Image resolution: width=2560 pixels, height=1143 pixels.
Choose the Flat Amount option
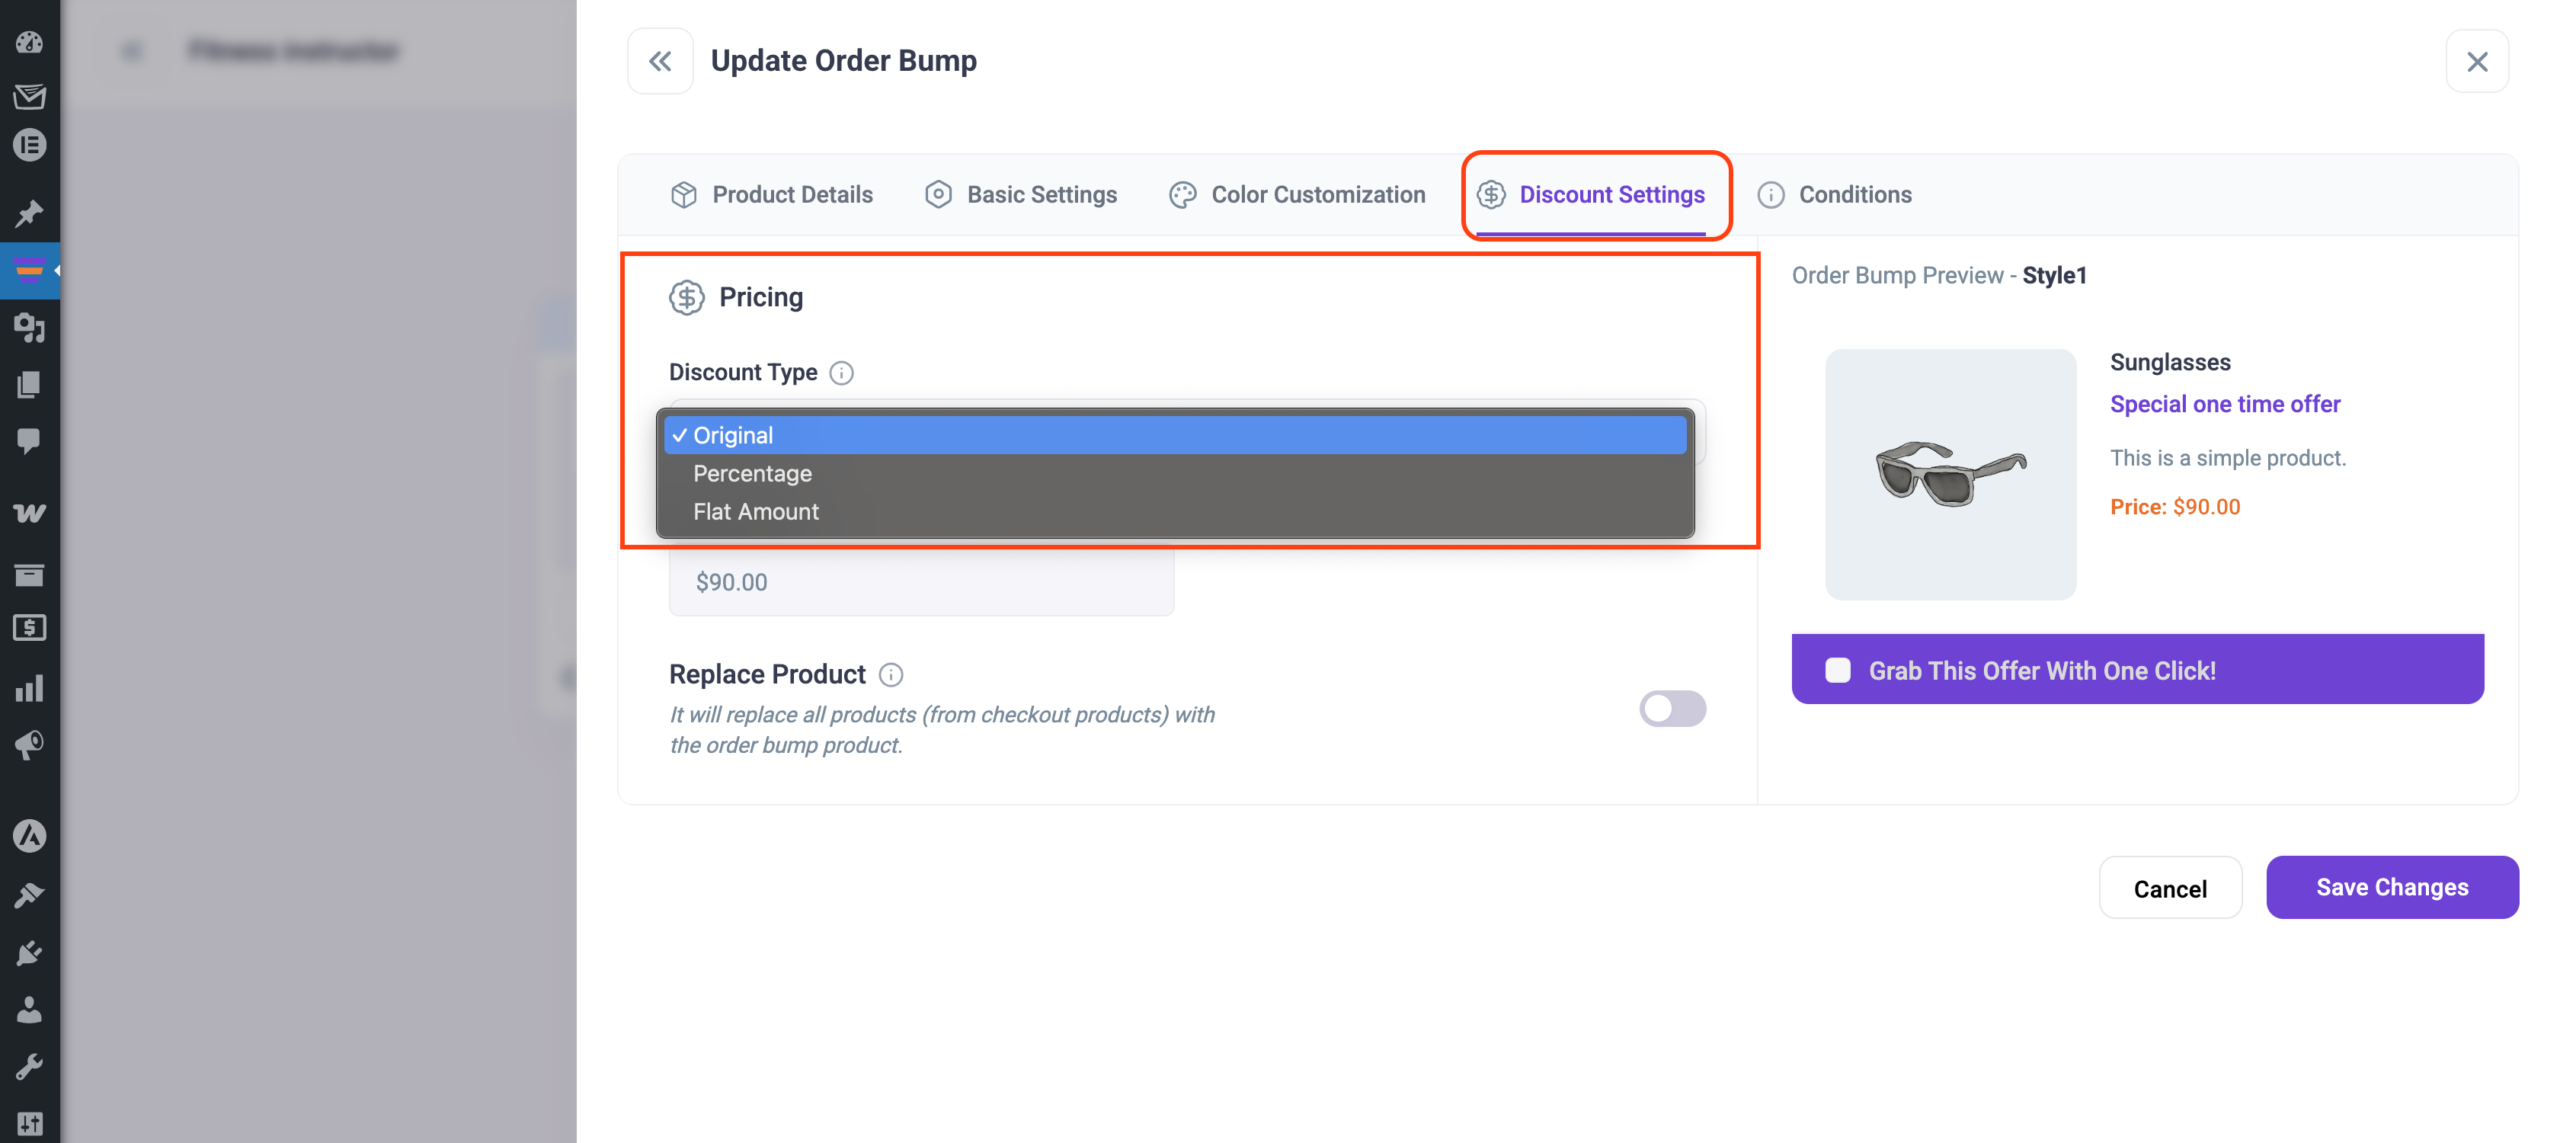(755, 511)
